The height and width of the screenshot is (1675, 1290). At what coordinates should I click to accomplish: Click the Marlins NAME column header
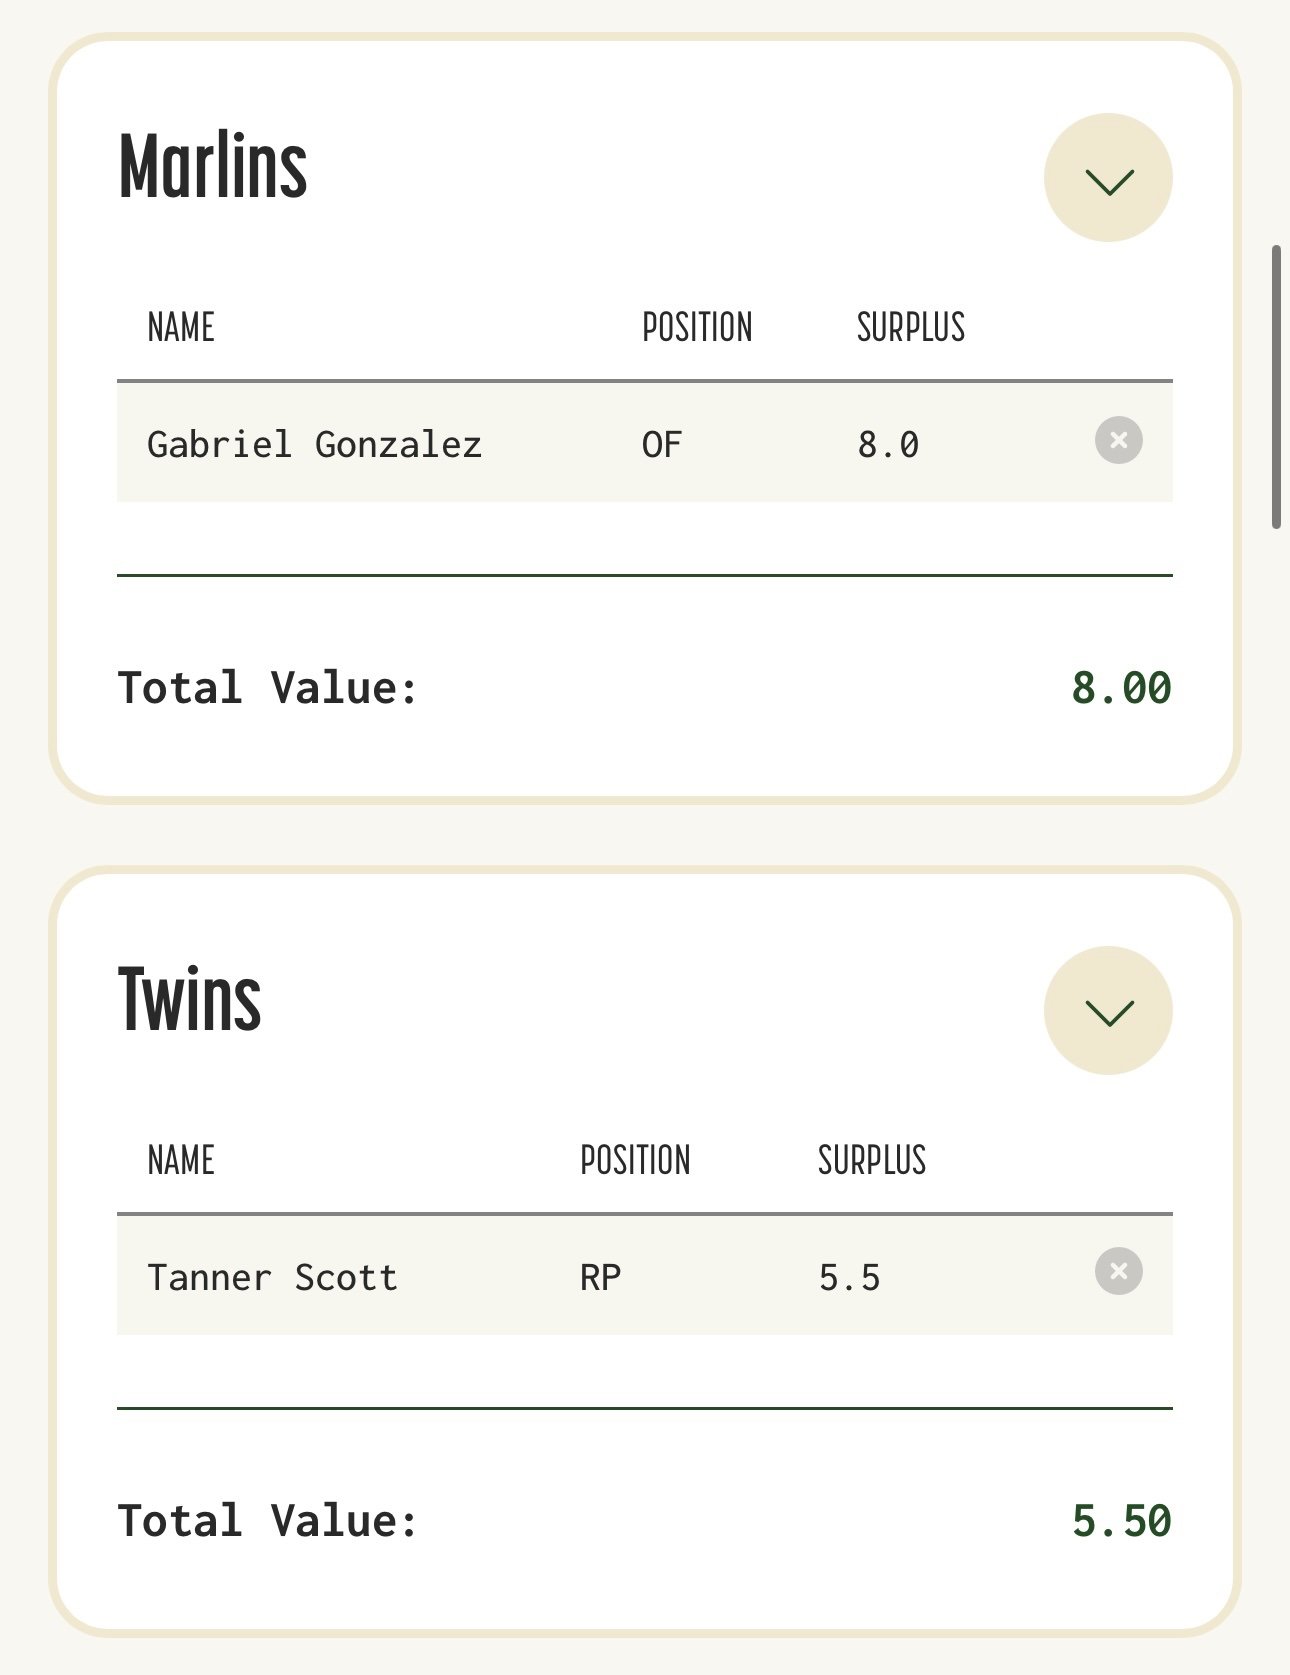tap(181, 327)
